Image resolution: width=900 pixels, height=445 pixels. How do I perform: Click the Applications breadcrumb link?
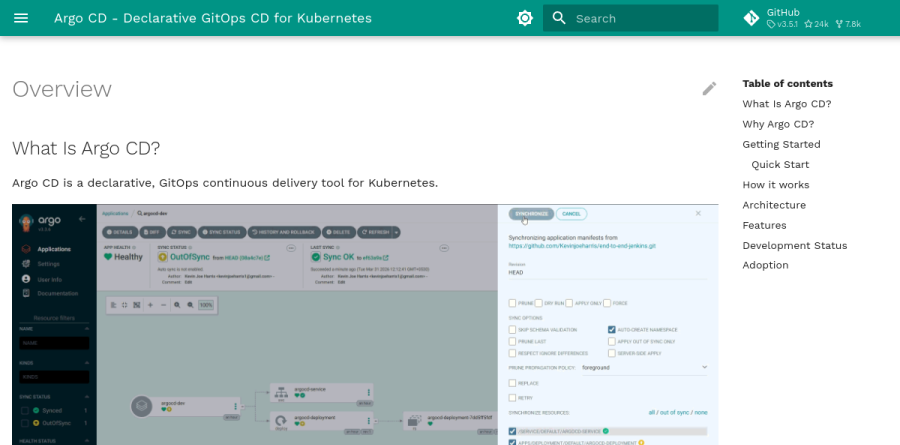tap(115, 214)
